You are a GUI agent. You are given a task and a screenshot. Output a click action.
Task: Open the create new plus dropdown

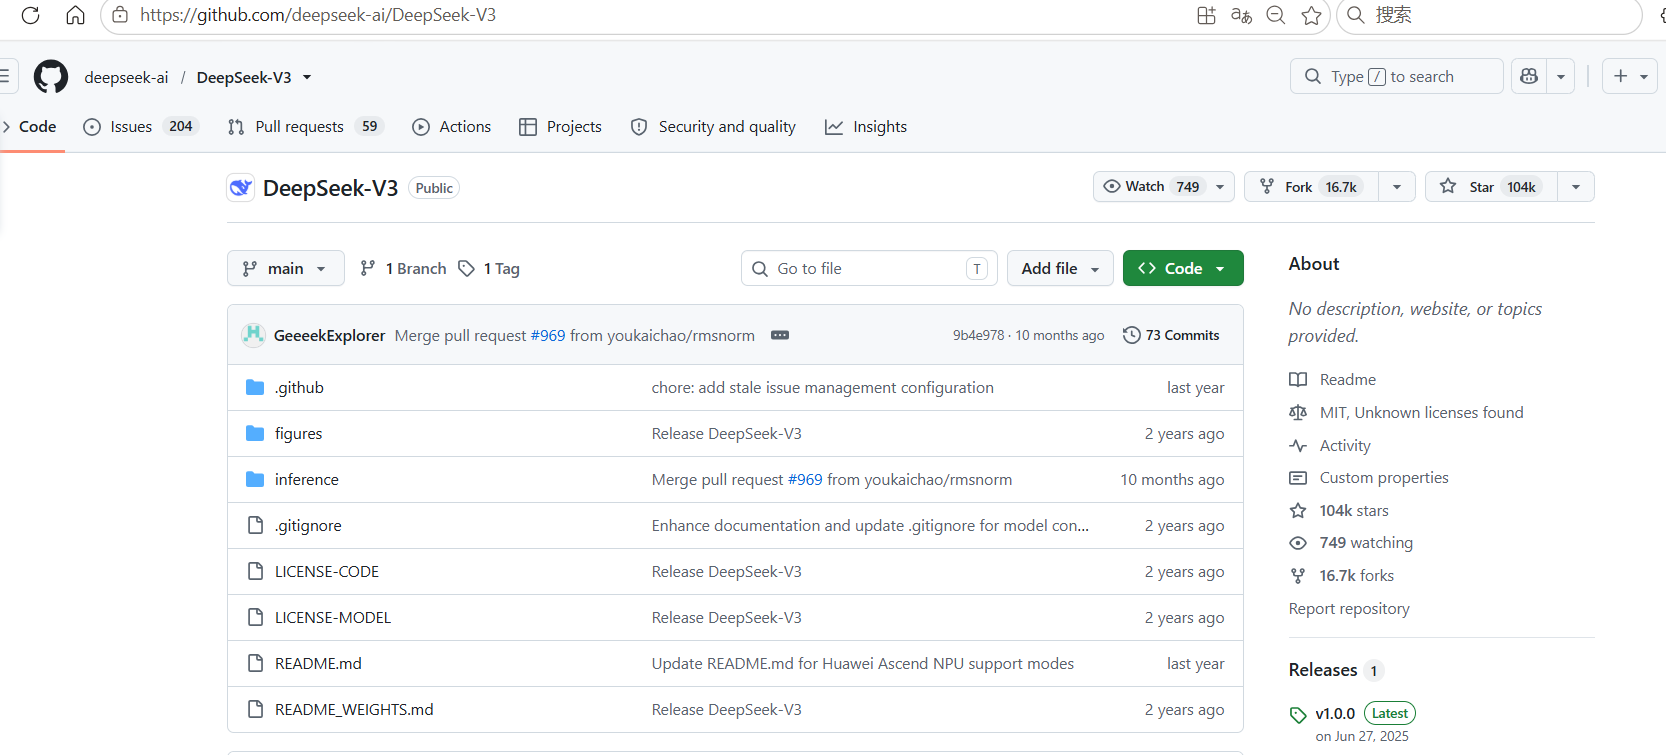pos(1630,76)
